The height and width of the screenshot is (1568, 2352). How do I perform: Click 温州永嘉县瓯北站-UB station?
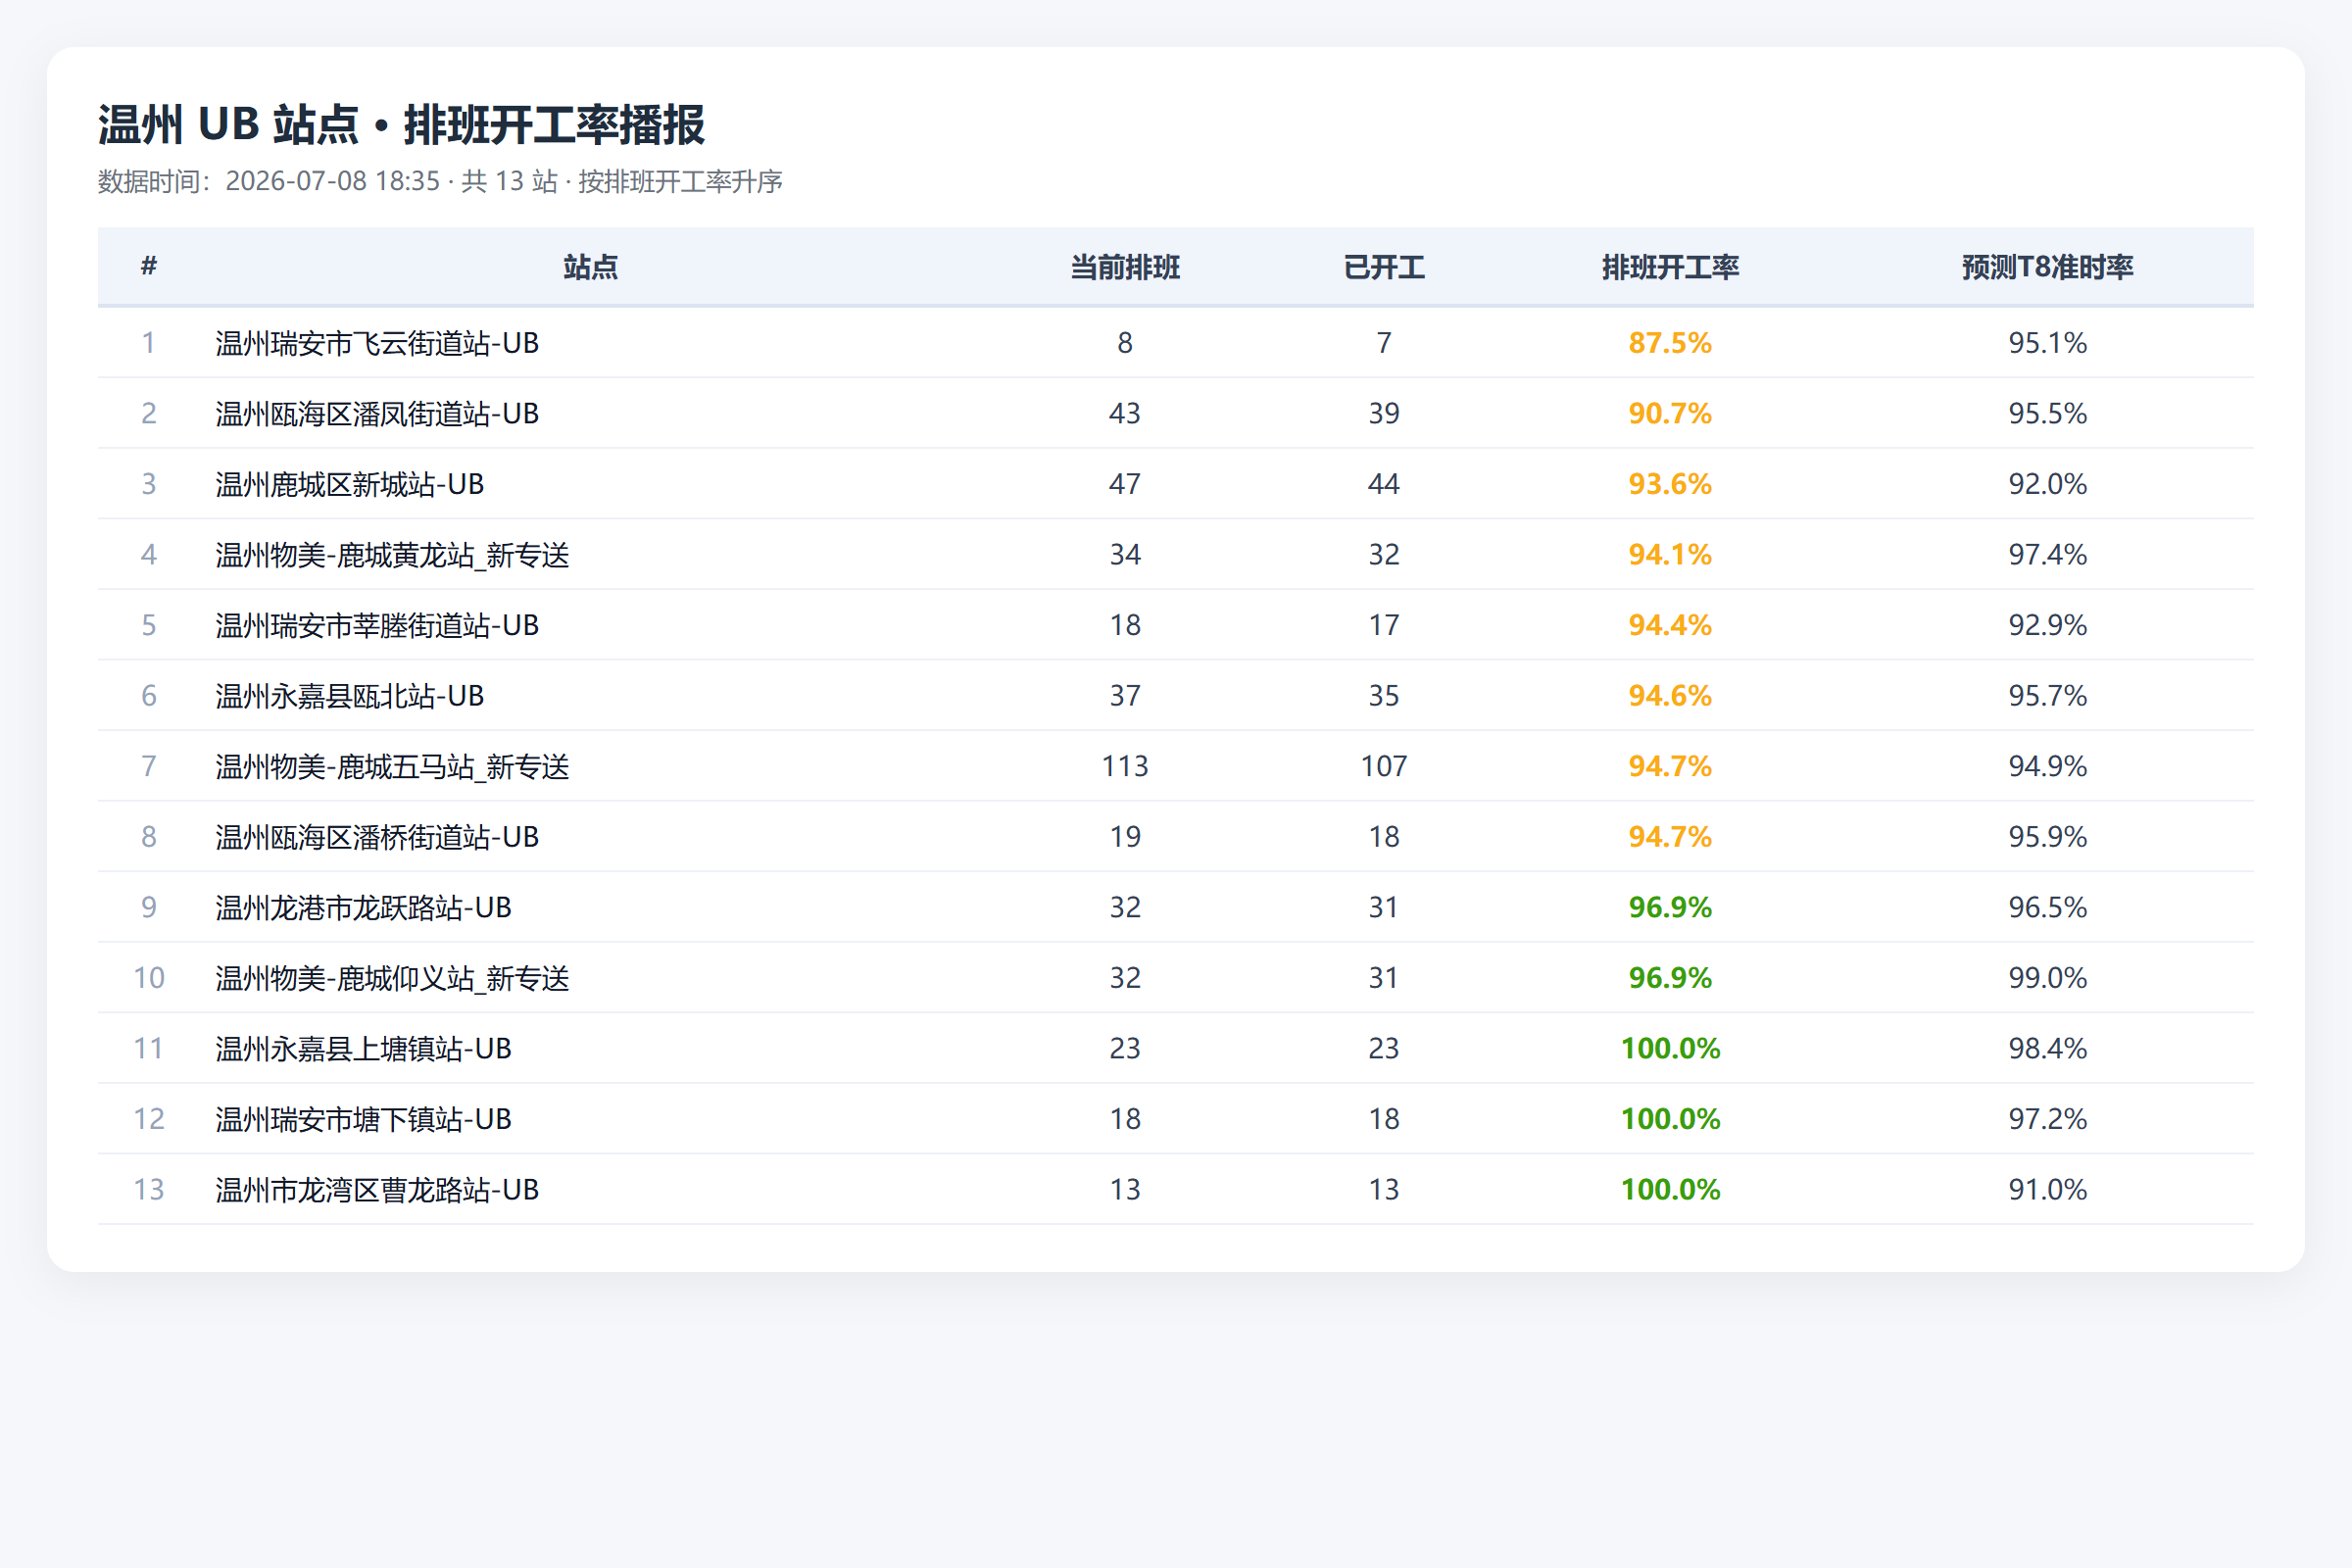point(349,696)
